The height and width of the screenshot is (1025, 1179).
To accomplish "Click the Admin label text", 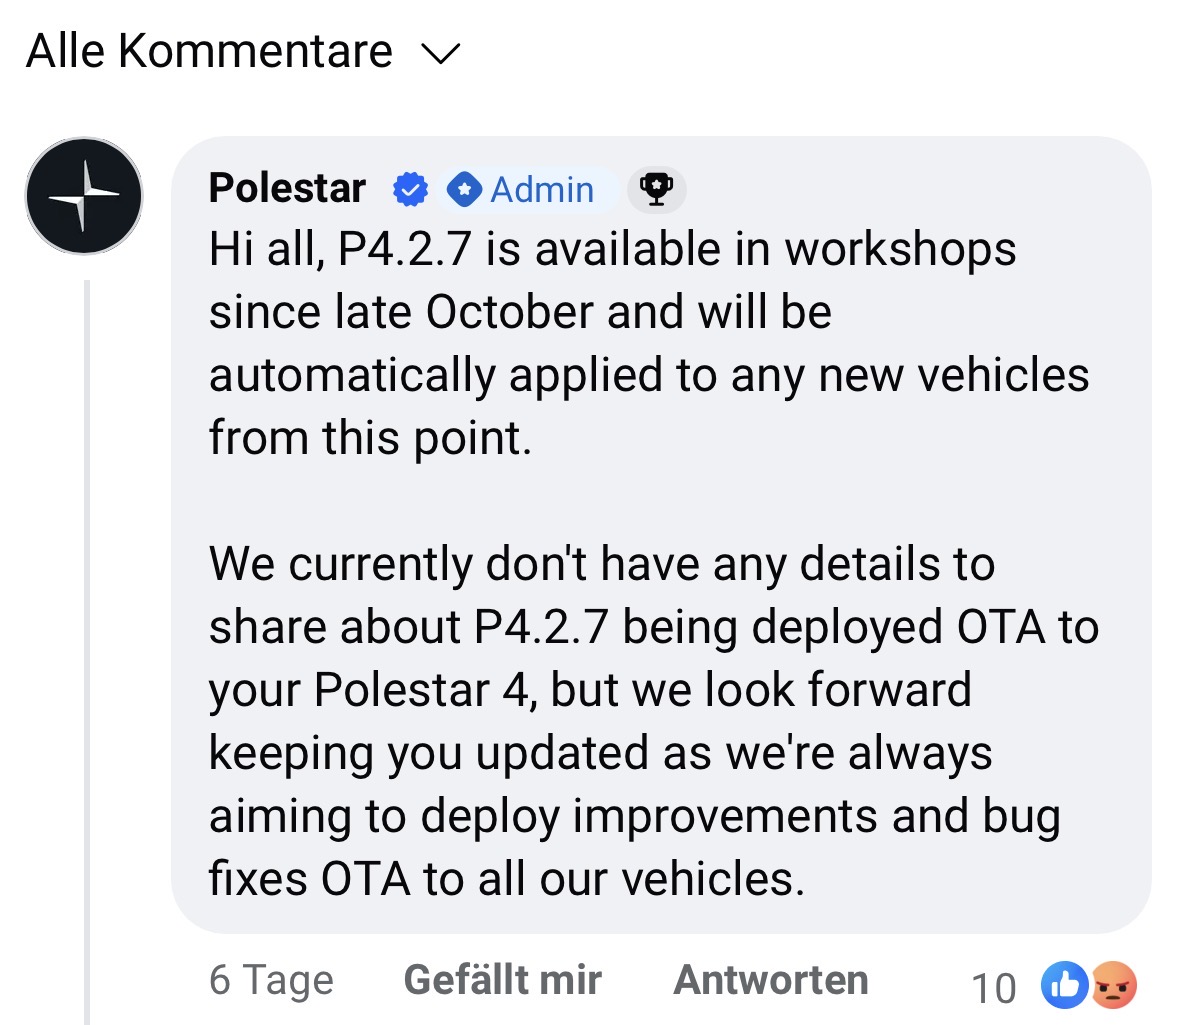I will click(542, 189).
